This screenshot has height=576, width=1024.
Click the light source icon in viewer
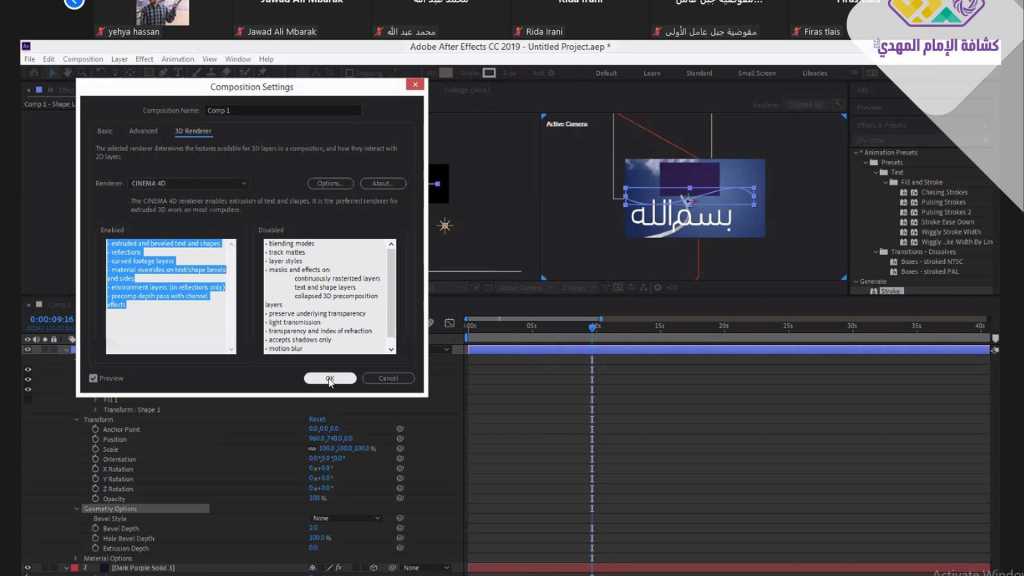pyautogui.click(x=445, y=226)
